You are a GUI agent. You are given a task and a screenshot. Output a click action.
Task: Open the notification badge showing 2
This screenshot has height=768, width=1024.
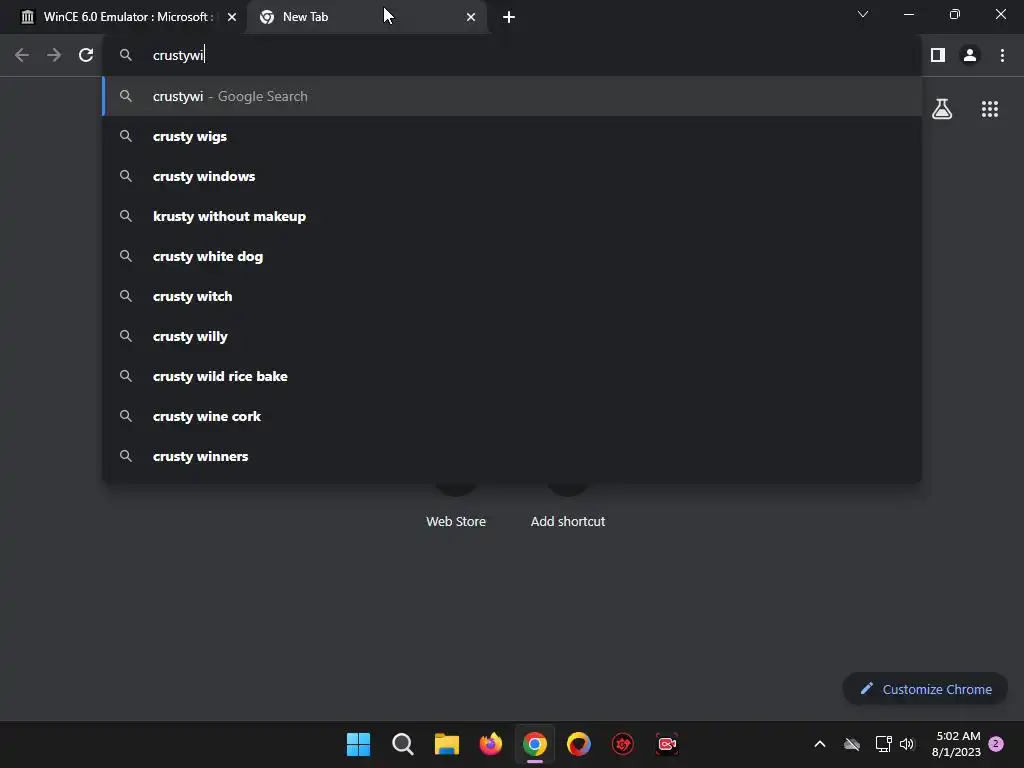coord(996,744)
